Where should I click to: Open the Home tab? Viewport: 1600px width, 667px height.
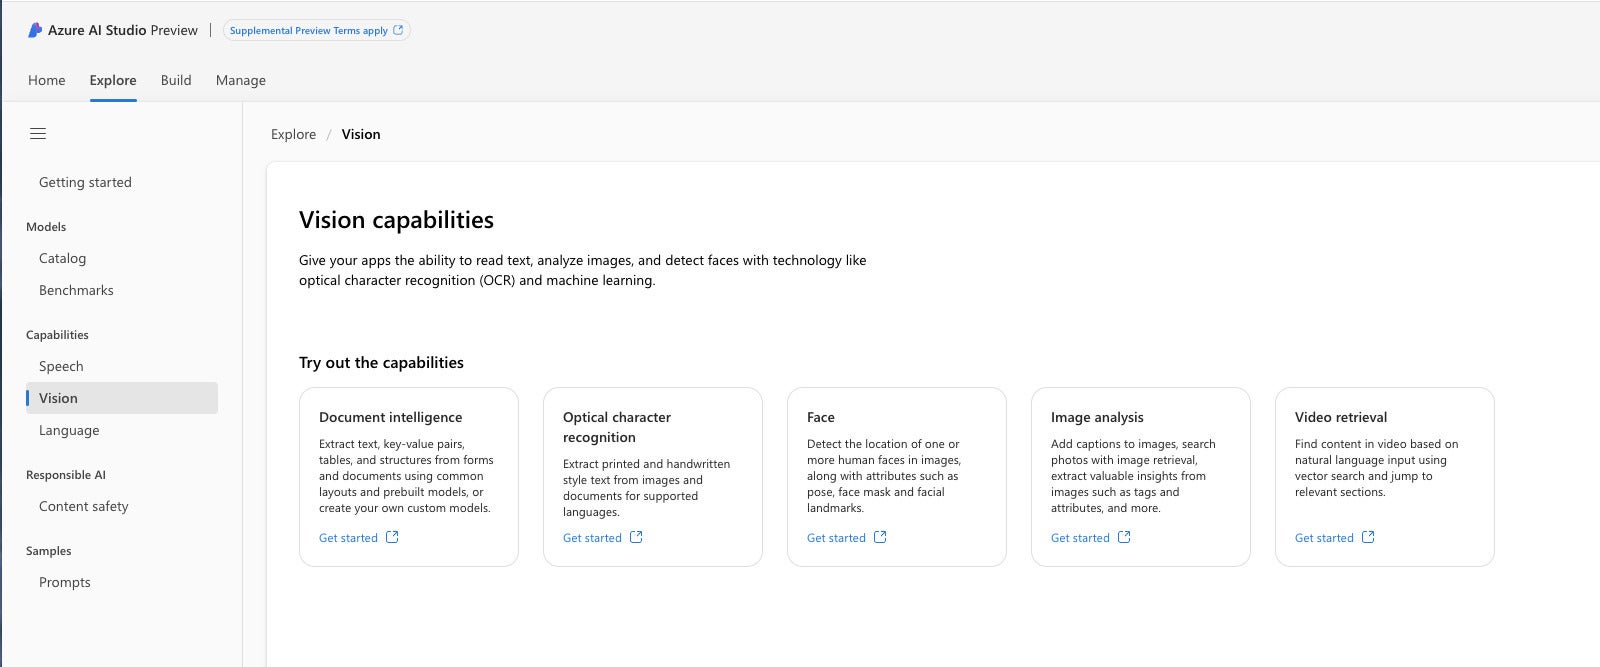pyautogui.click(x=47, y=80)
